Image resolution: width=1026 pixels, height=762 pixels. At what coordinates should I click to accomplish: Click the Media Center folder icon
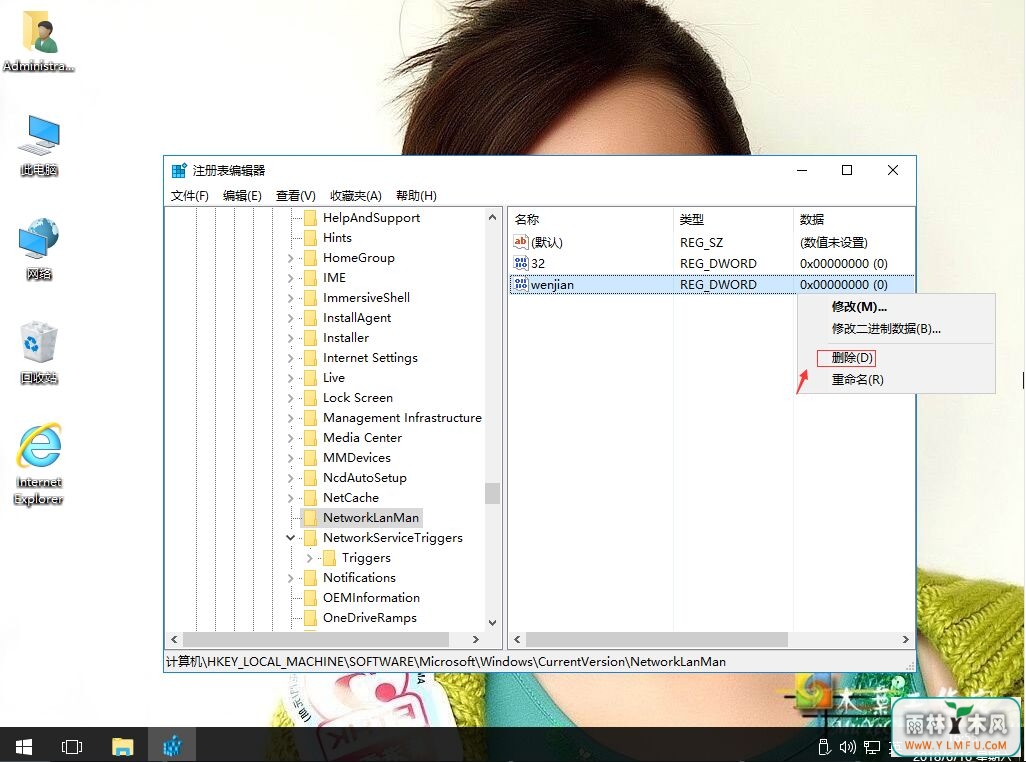311,438
